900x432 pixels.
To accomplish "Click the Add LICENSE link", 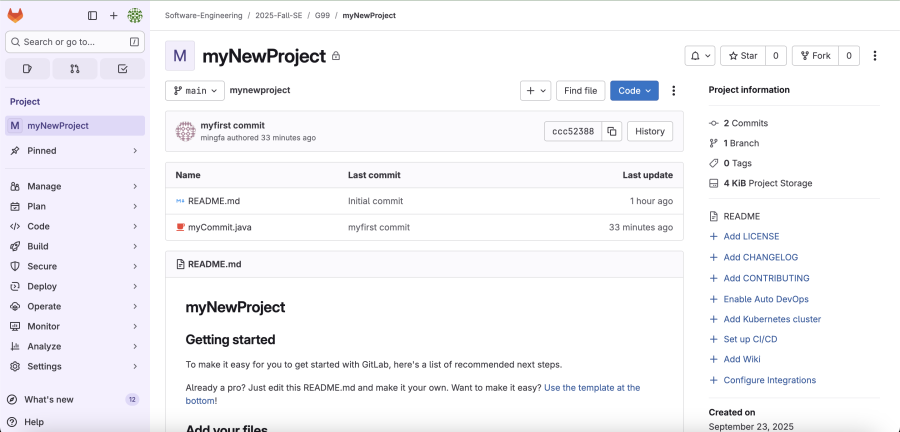I will point(750,236).
